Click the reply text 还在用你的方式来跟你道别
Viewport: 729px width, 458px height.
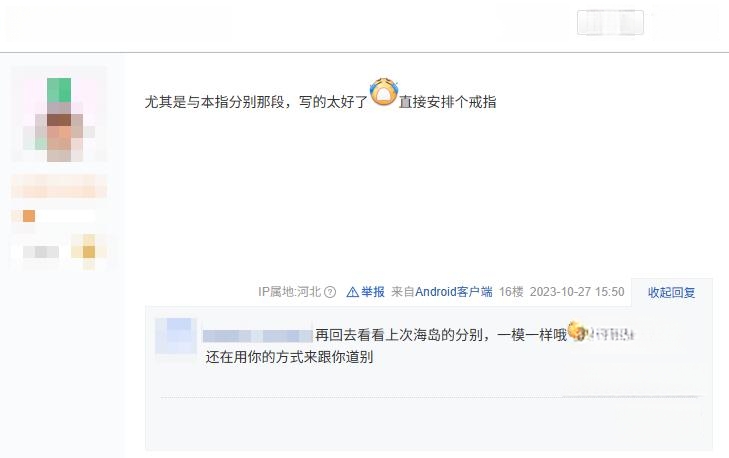coord(289,357)
